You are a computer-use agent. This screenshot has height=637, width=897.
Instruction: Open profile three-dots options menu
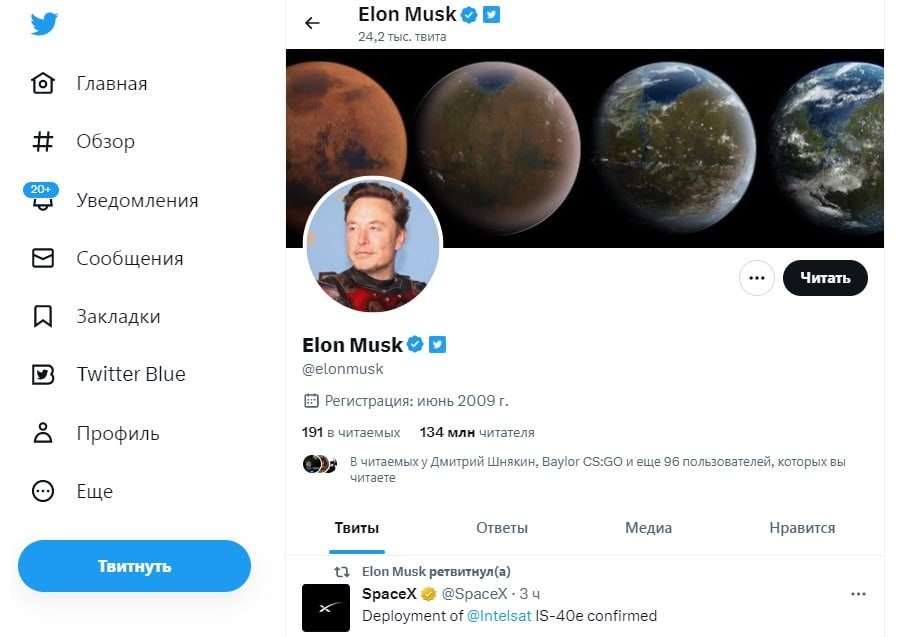point(756,278)
